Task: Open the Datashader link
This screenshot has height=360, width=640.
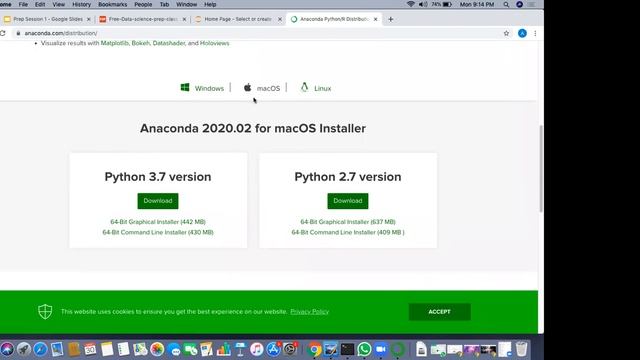Action: 169,43
